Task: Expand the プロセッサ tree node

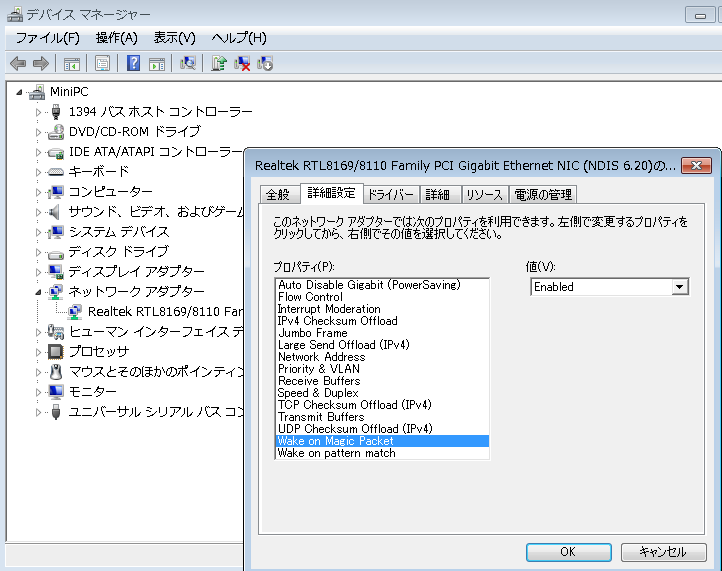Action: [39, 352]
